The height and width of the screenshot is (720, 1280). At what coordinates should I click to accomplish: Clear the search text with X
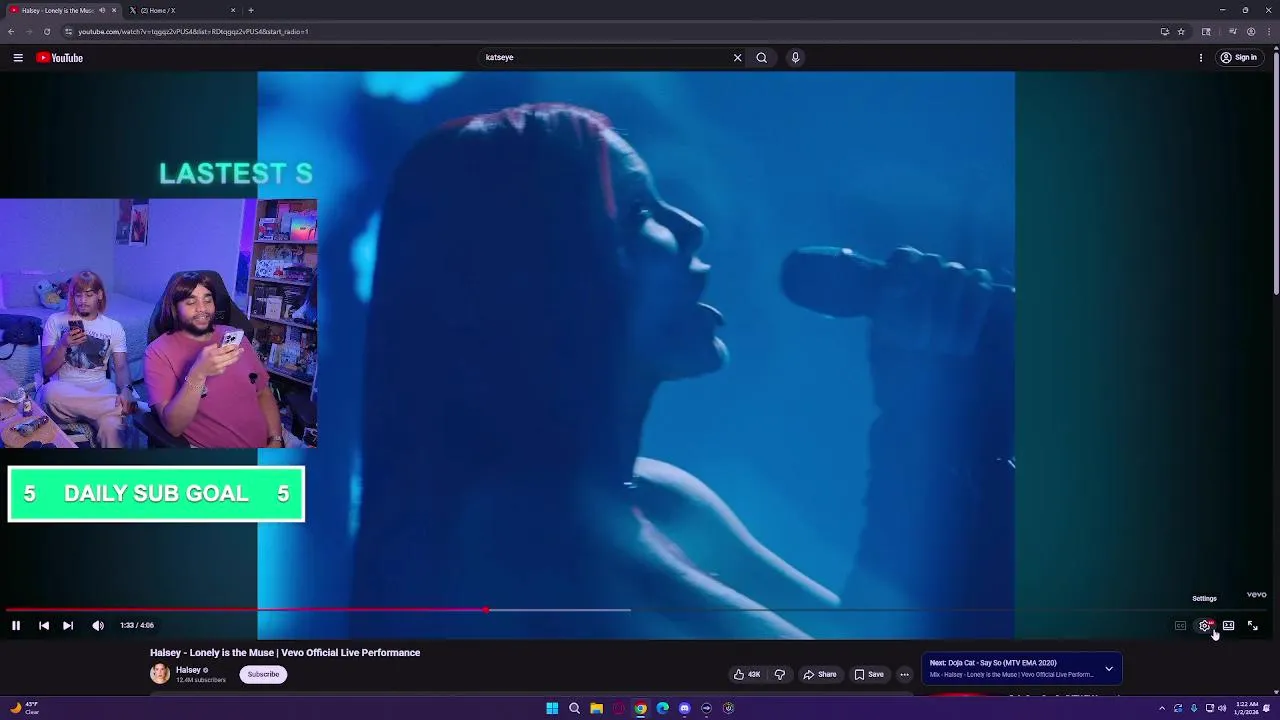[x=738, y=57]
